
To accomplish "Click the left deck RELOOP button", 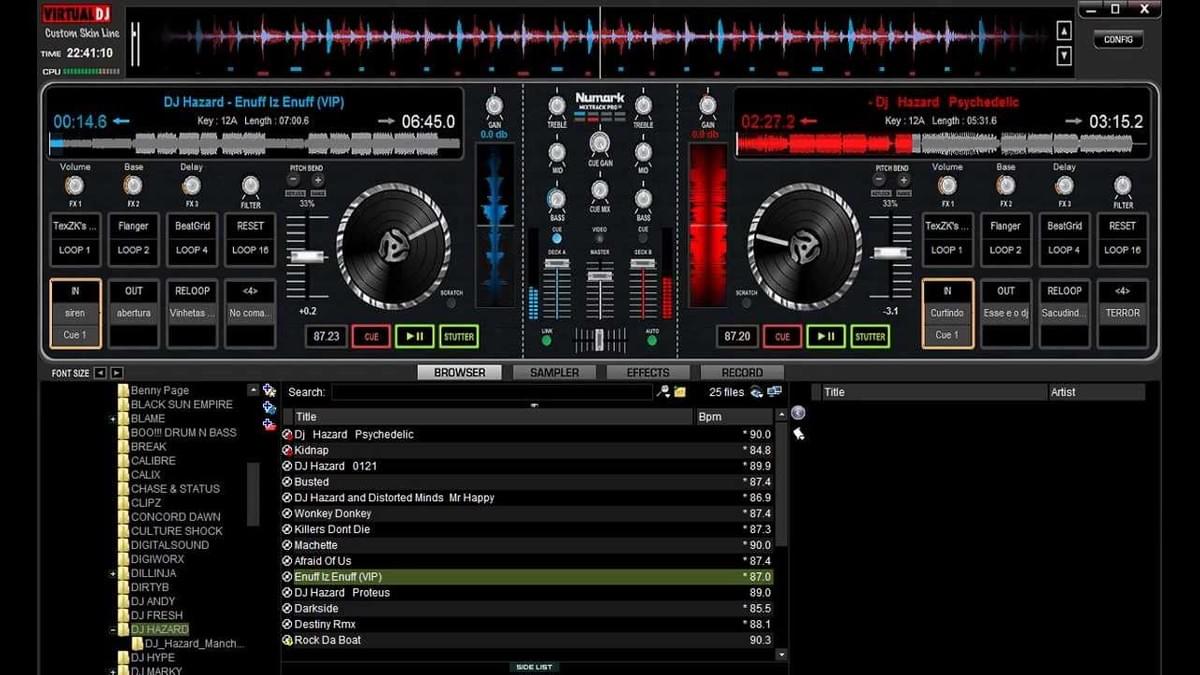I will point(192,291).
